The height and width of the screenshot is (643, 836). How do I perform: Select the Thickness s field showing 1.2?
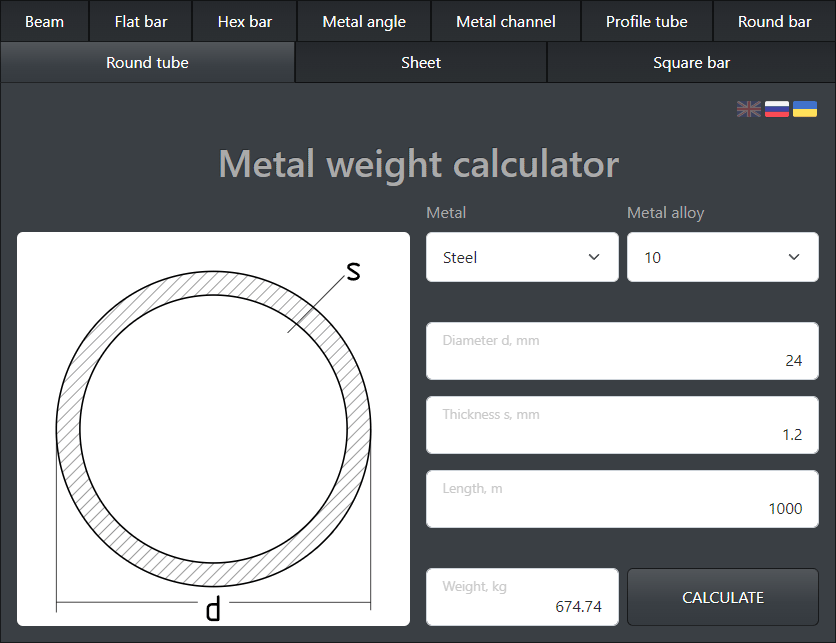click(x=622, y=425)
